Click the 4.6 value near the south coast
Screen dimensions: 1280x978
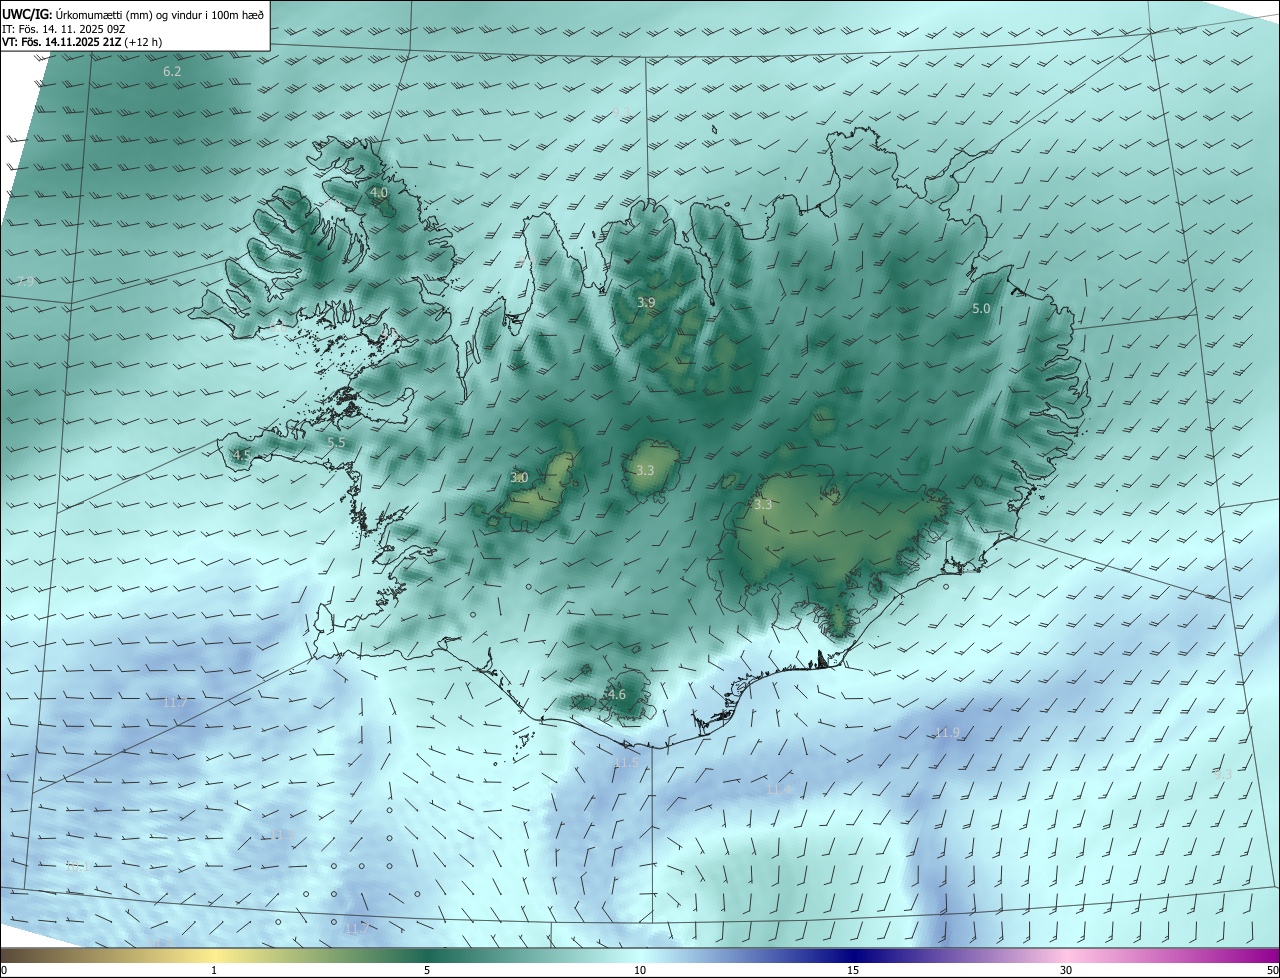617,695
